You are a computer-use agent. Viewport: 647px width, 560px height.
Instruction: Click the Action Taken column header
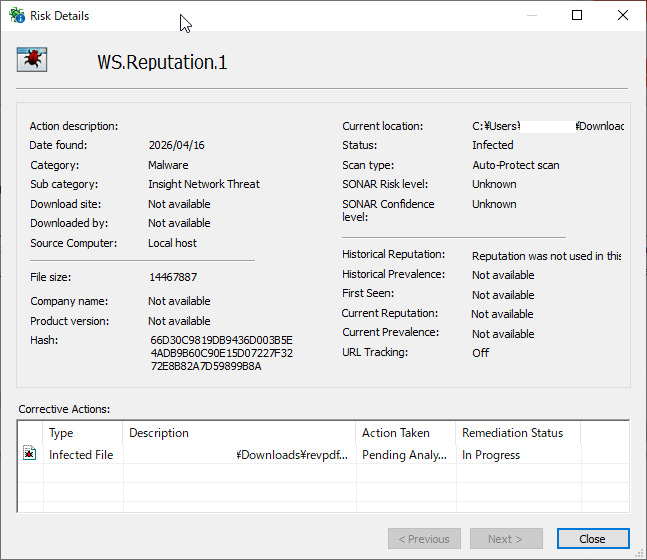[406, 432]
